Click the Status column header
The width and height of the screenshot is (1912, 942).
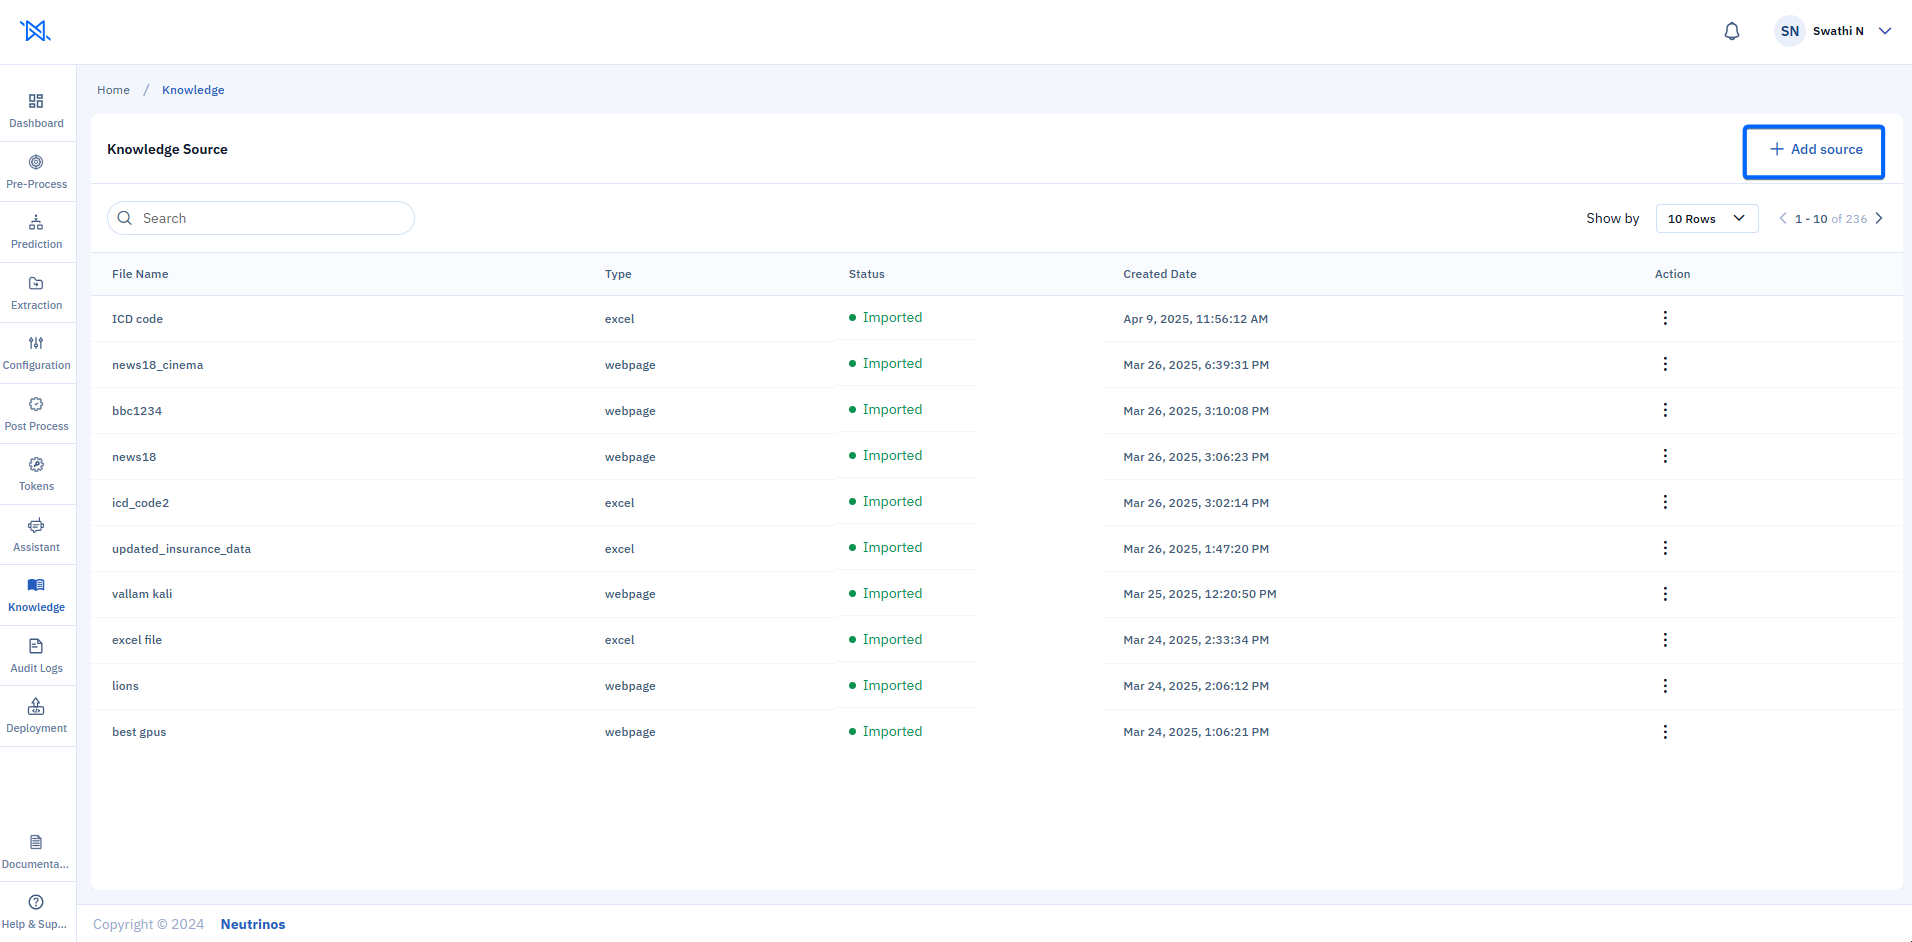pyautogui.click(x=867, y=274)
